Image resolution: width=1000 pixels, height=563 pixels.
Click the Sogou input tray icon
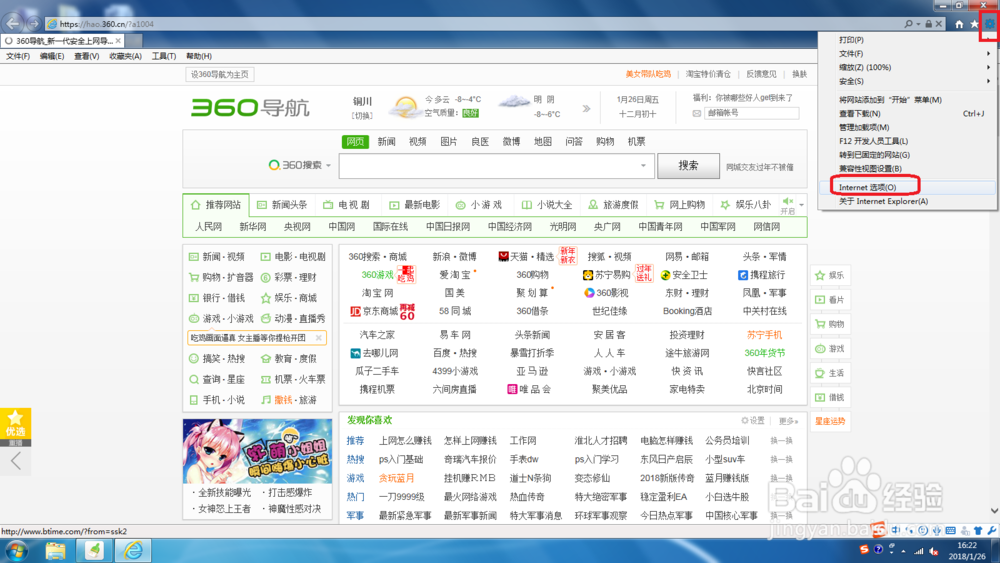[x=864, y=550]
